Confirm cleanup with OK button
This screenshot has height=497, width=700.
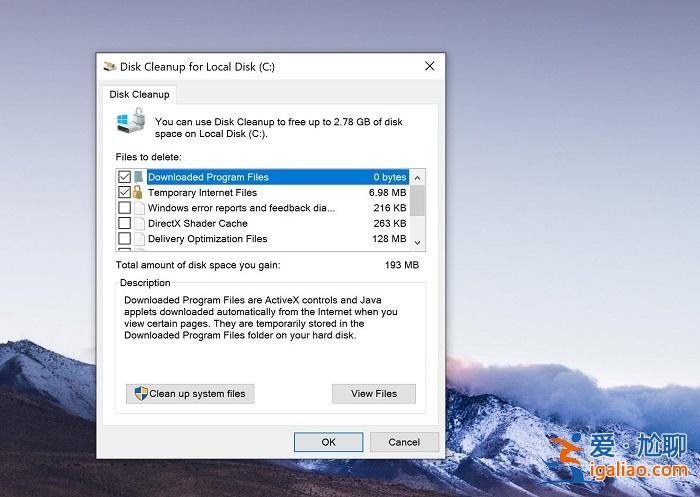(328, 441)
